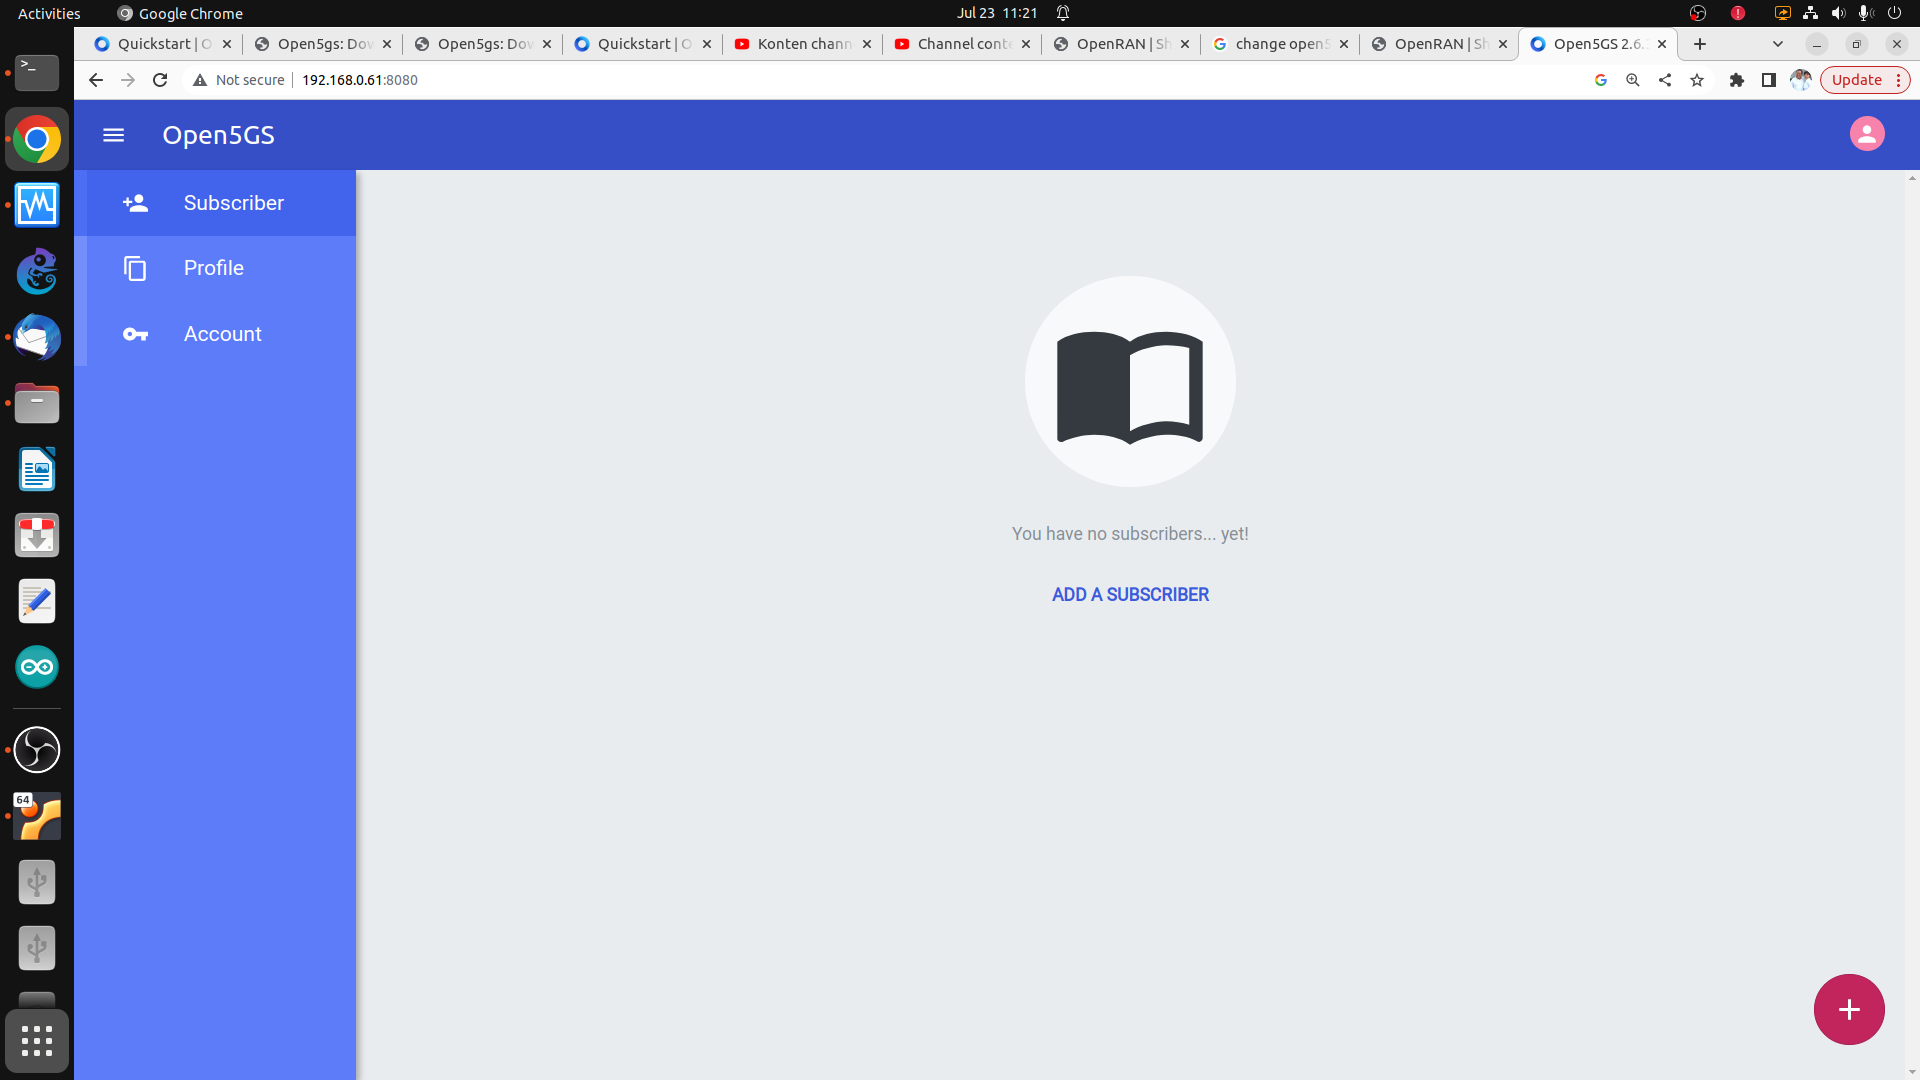
Task: Switch to the Konten channel YouTube tab
Action: click(800, 44)
